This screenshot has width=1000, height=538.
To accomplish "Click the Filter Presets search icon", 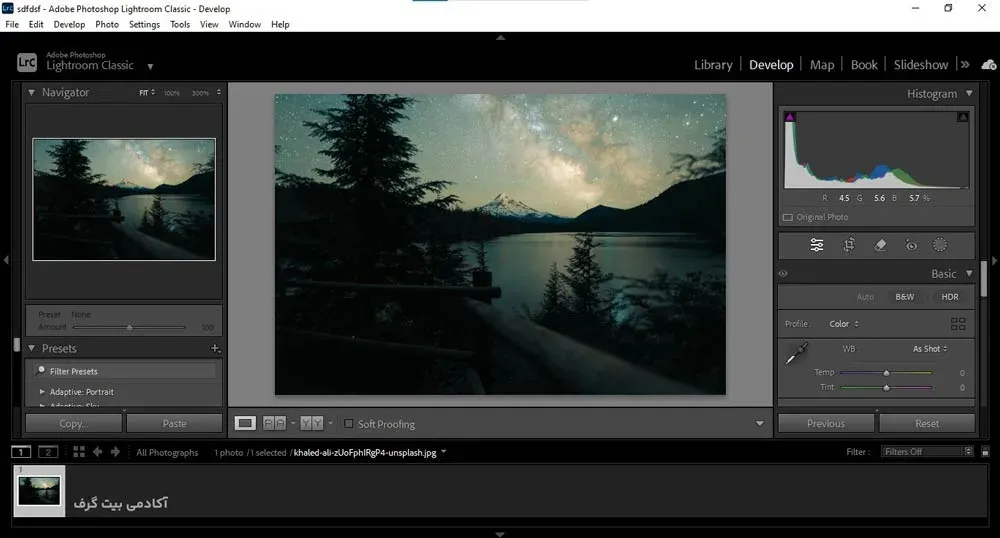I will (x=41, y=370).
